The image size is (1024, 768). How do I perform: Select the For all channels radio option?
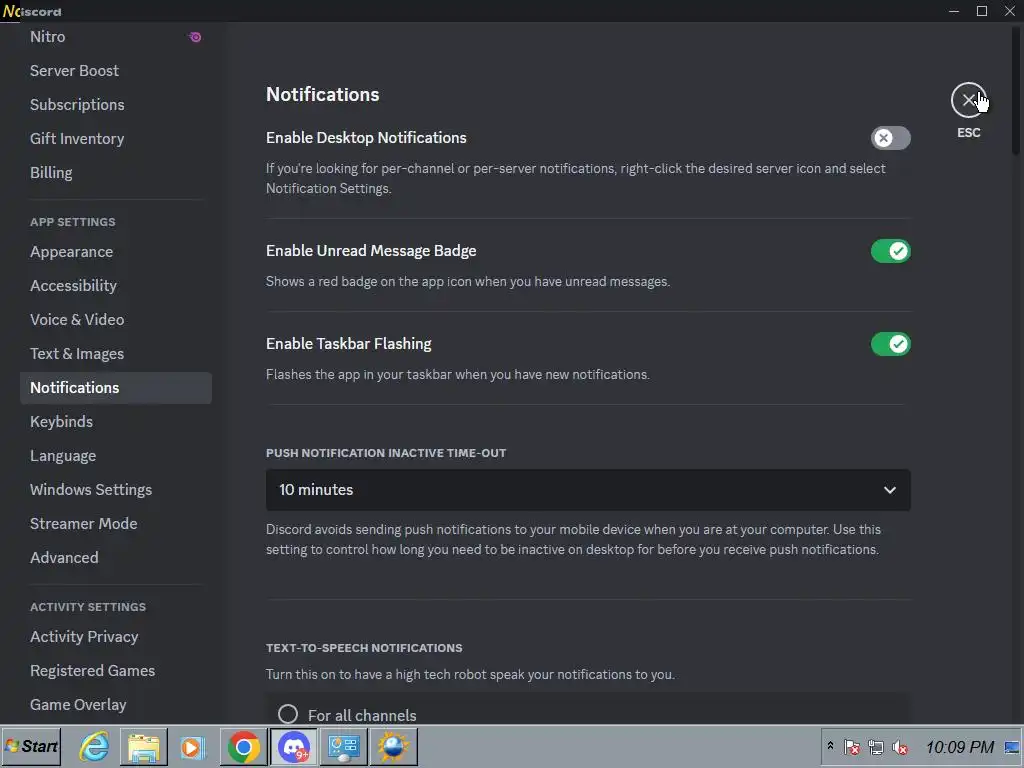[288, 714]
